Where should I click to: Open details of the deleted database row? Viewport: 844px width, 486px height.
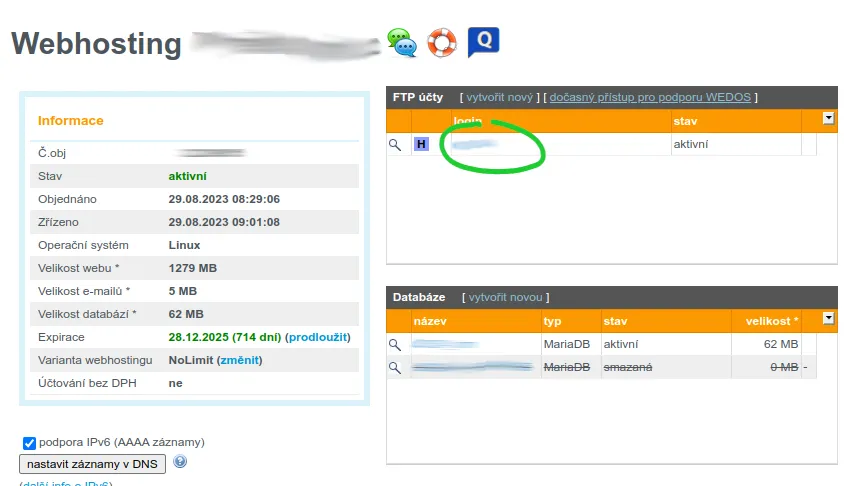click(x=395, y=368)
